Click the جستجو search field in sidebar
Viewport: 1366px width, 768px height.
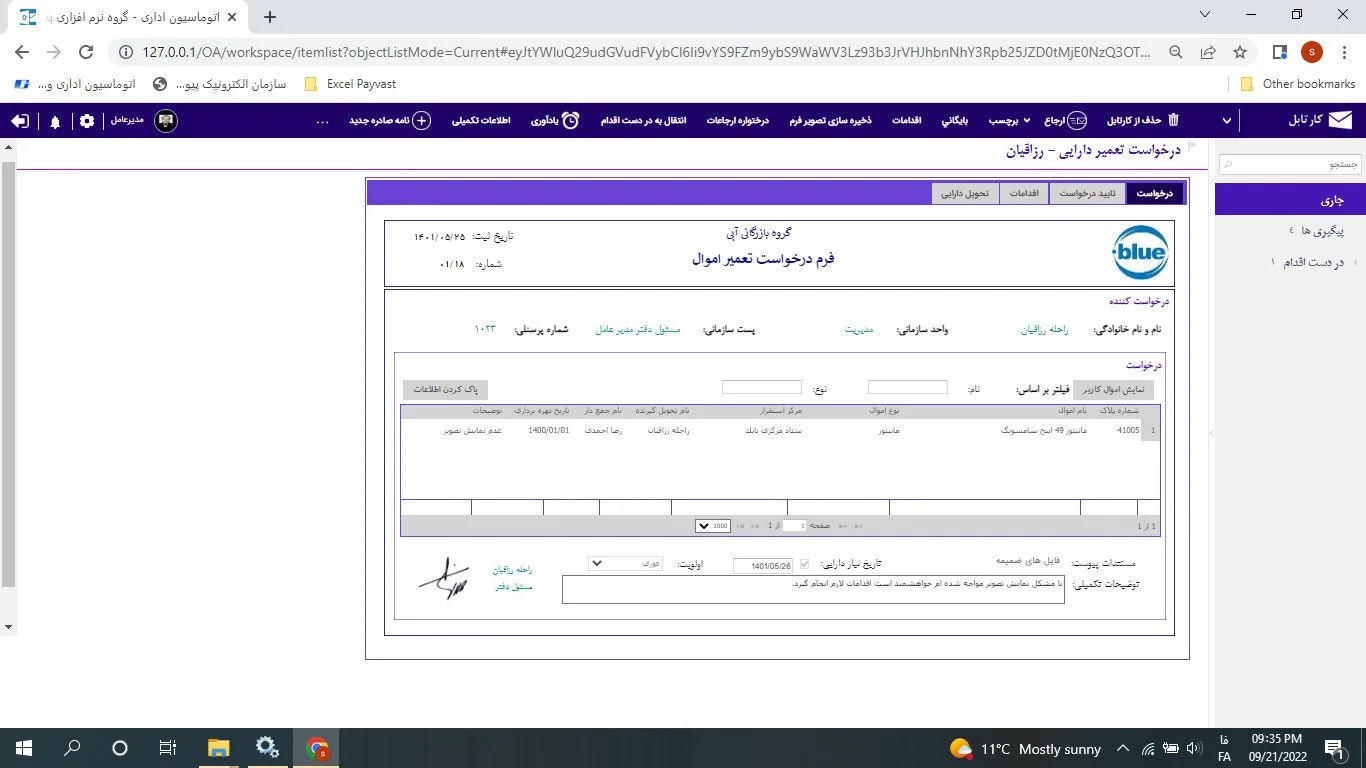pyautogui.click(x=1289, y=163)
